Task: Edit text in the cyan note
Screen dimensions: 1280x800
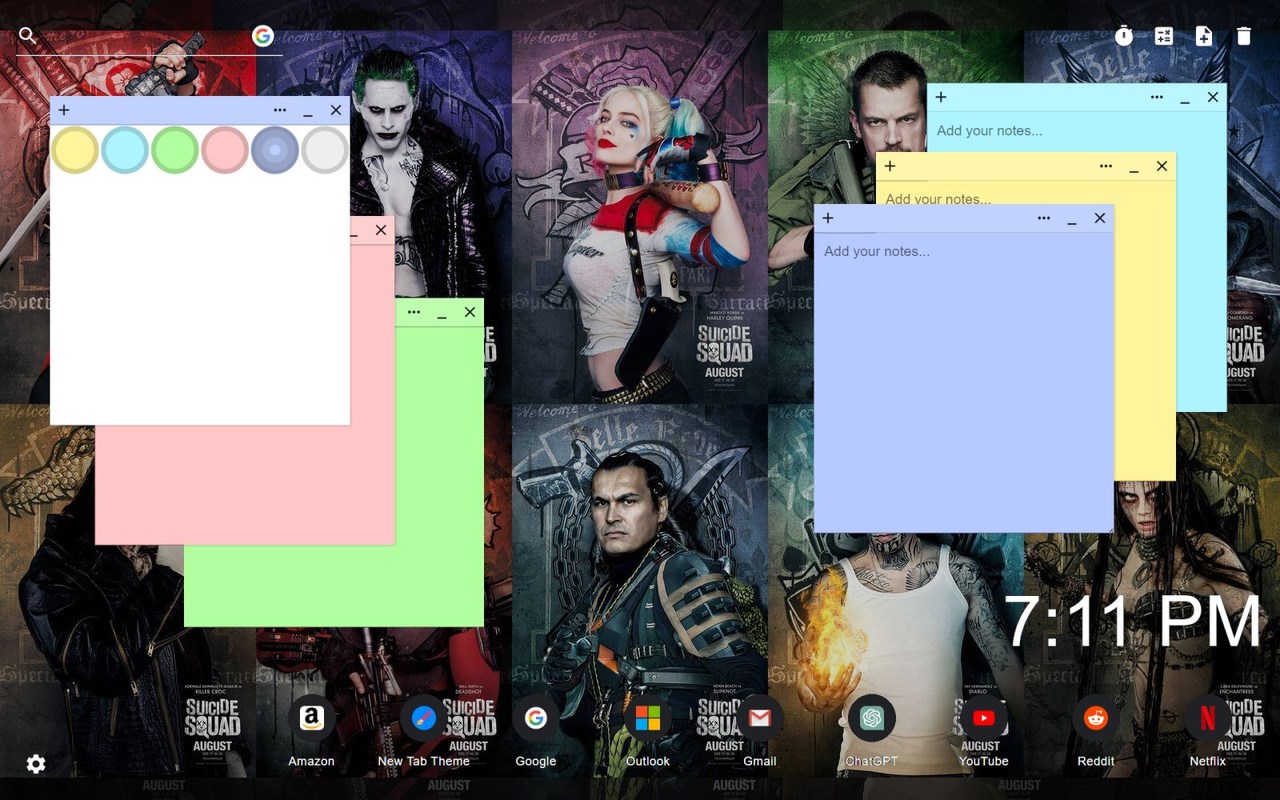Action: click(x=1077, y=131)
